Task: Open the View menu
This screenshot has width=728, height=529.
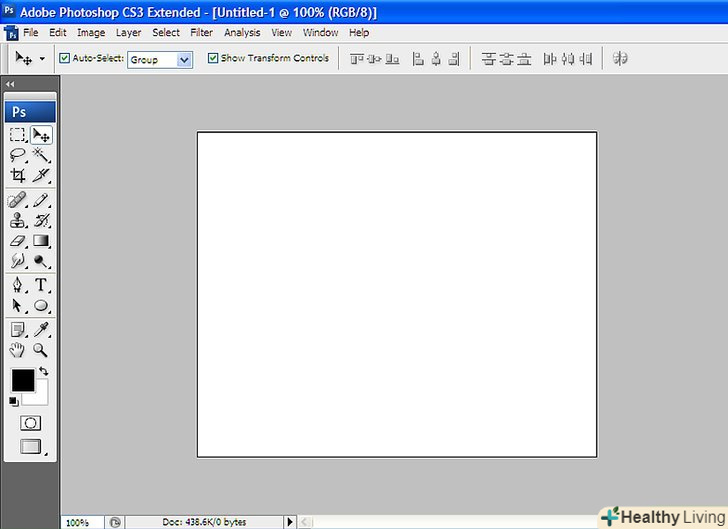Action: click(x=281, y=33)
